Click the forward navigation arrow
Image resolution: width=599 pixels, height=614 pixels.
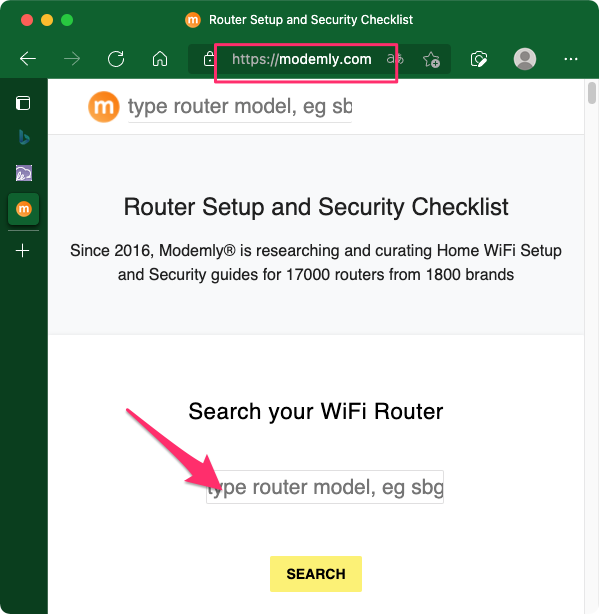pos(72,59)
